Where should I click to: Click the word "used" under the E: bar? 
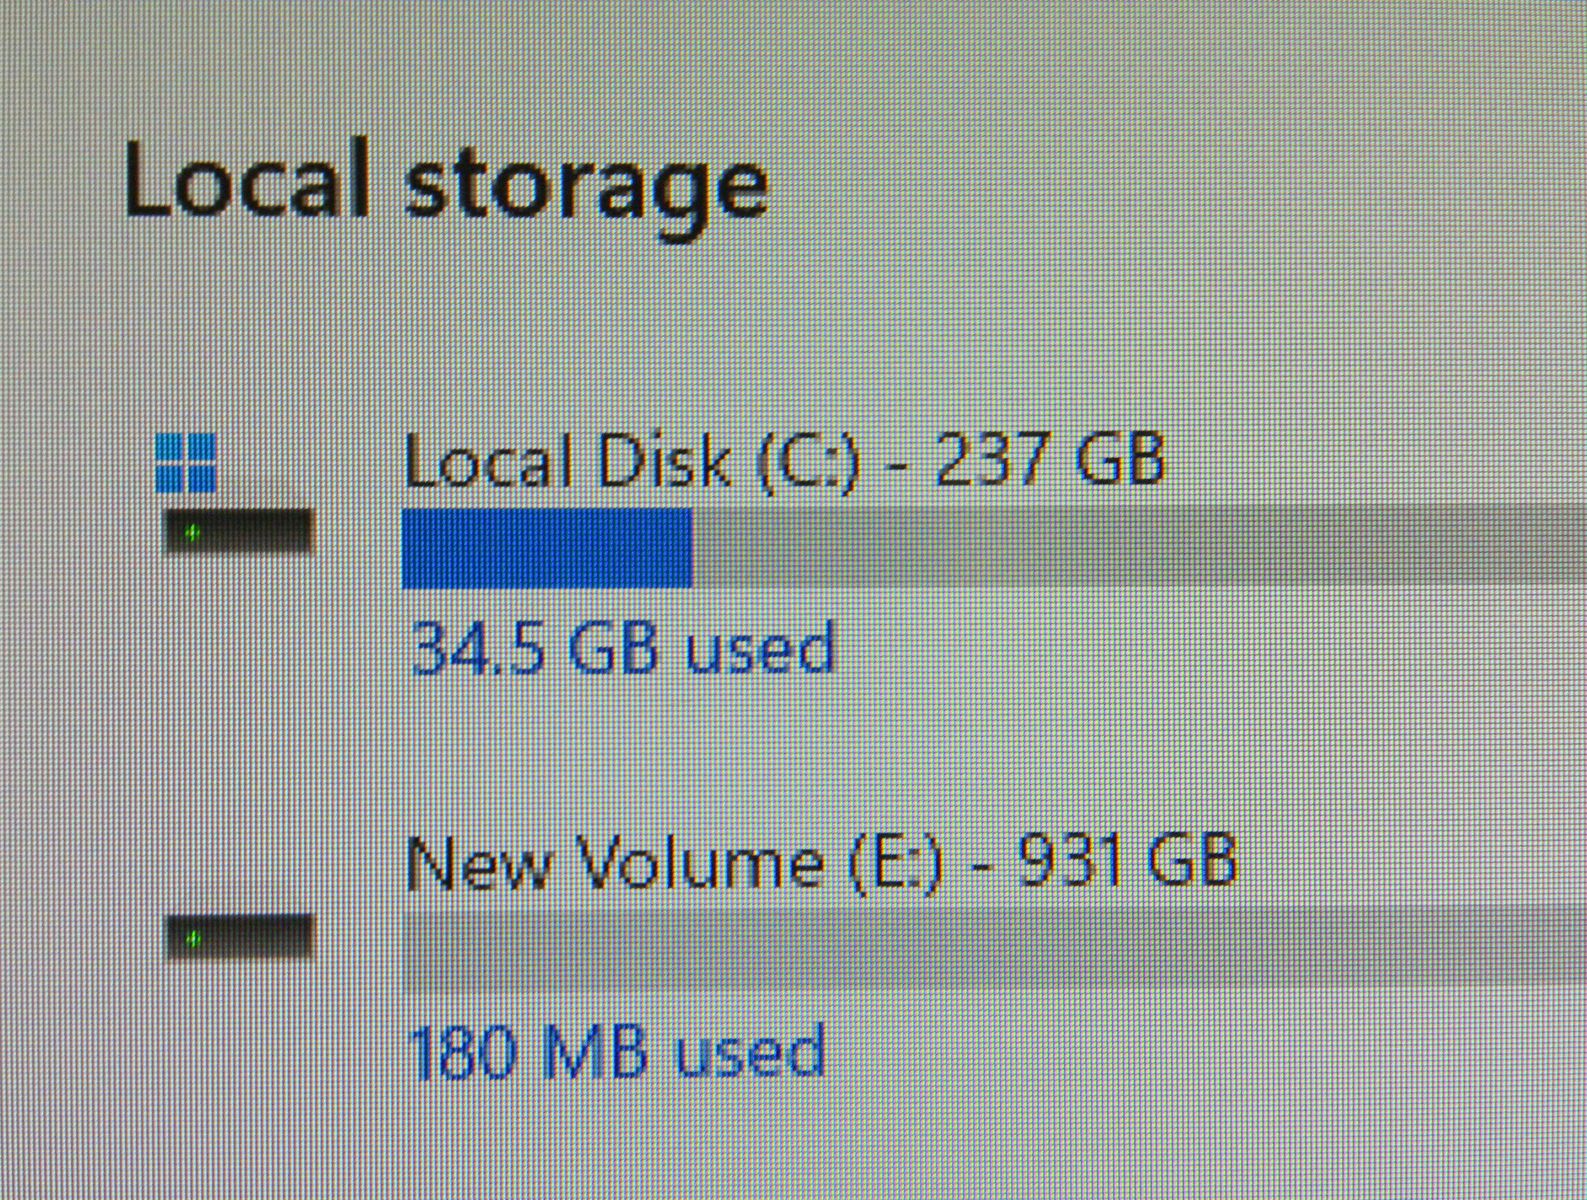pos(749,1052)
